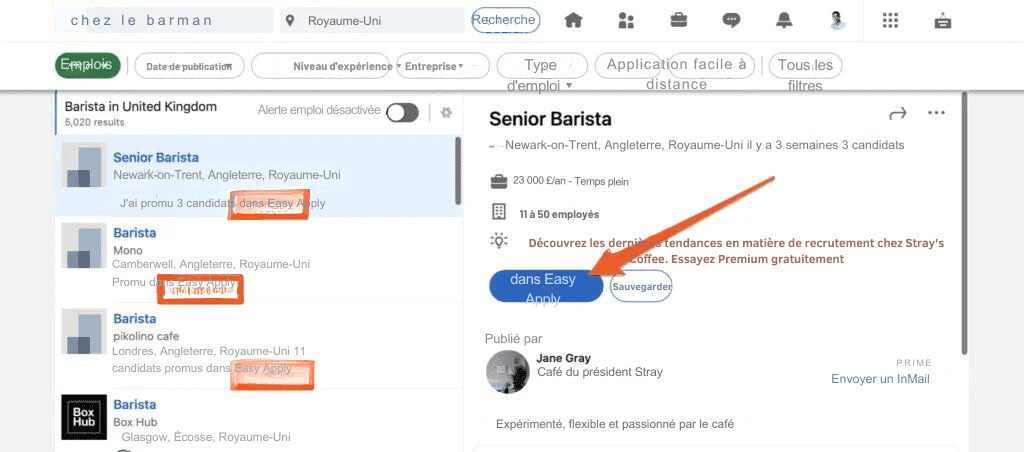The image size is (1024, 452).
Task: Open job alert settings gear icon
Action: [446, 112]
